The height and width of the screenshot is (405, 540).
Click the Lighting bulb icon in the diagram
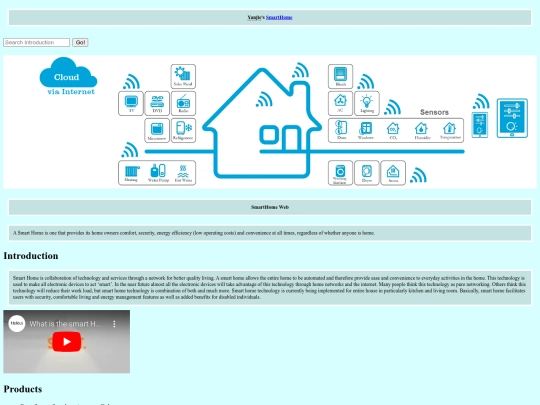point(367,103)
